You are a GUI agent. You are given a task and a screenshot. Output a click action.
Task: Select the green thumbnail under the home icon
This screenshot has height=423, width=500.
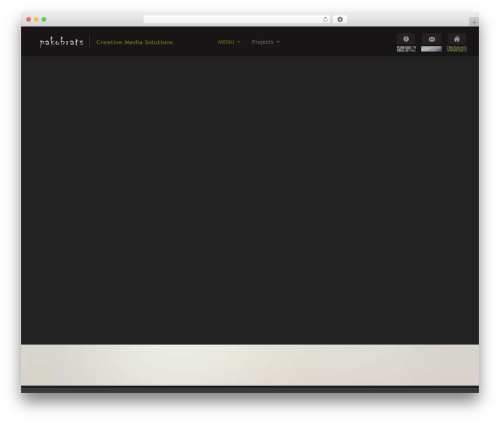point(457,49)
